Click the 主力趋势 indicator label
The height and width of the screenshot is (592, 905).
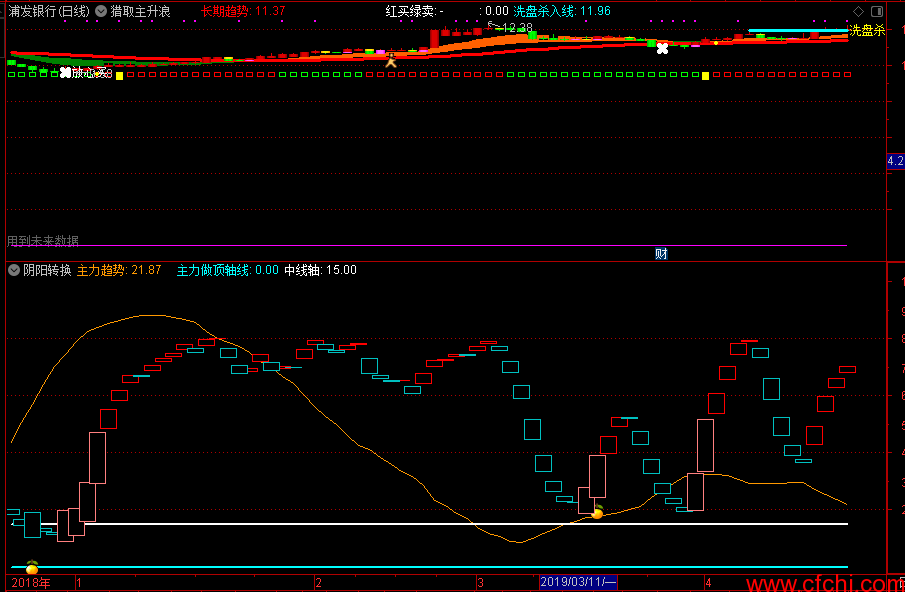[101, 270]
